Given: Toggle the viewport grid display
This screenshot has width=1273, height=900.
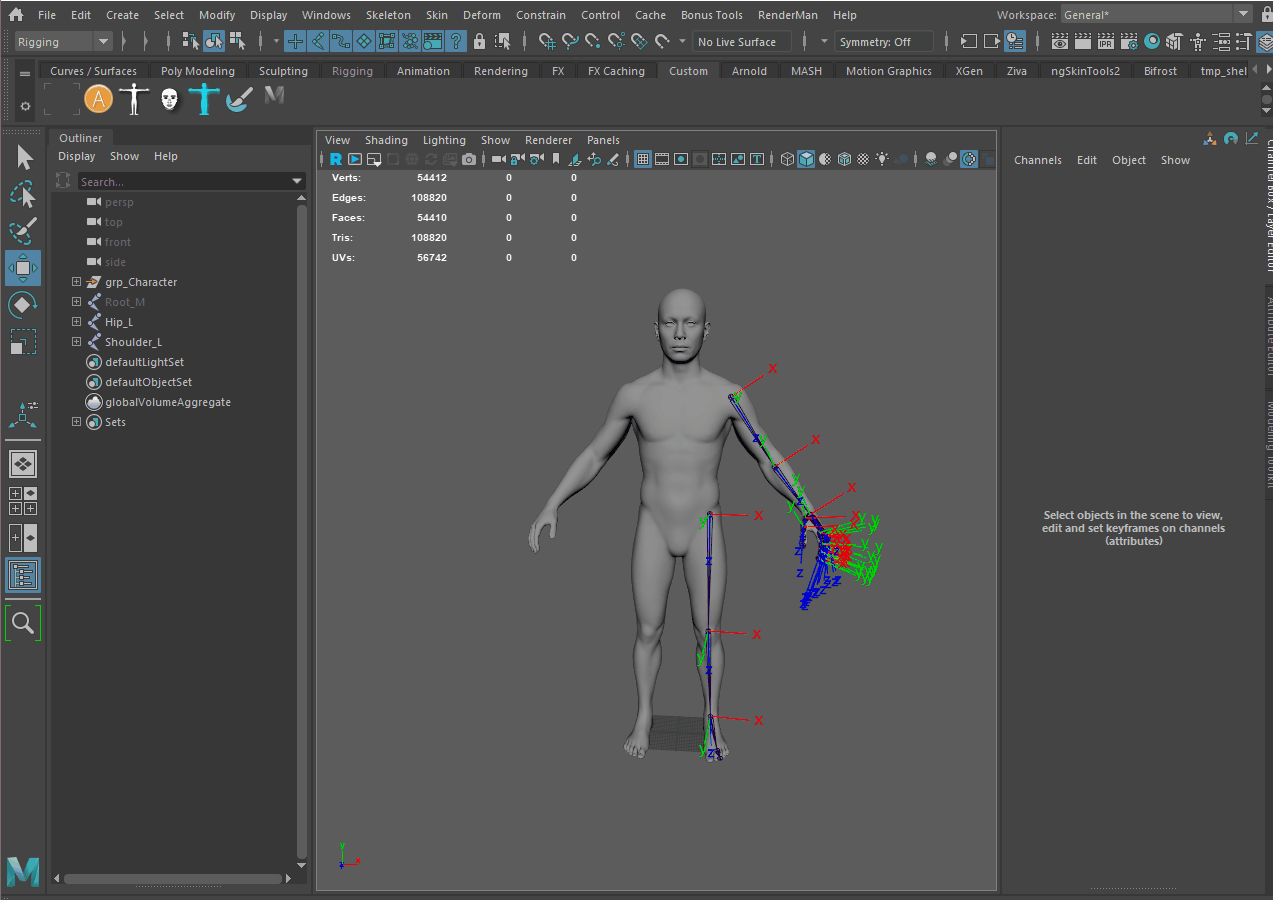Looking at the screenshot, I should tap(643, 159).
